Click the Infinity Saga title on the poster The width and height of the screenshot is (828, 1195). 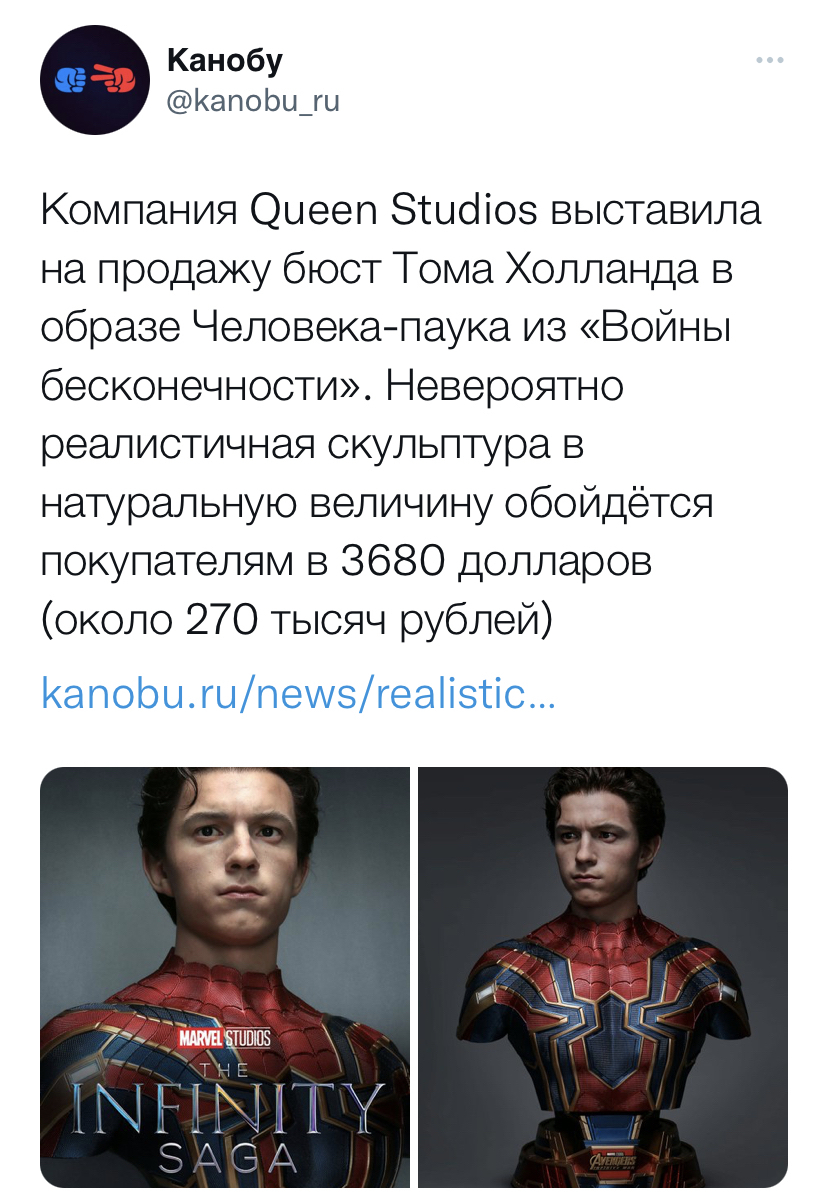click(x=226, y=1119)
